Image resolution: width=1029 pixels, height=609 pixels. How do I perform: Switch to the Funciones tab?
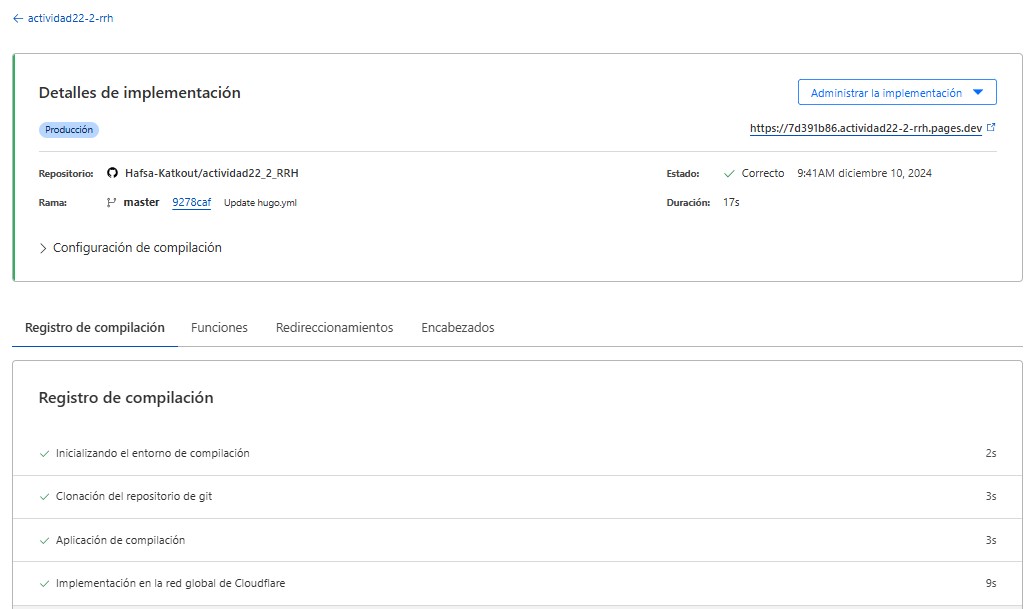(x=219, y=327)
